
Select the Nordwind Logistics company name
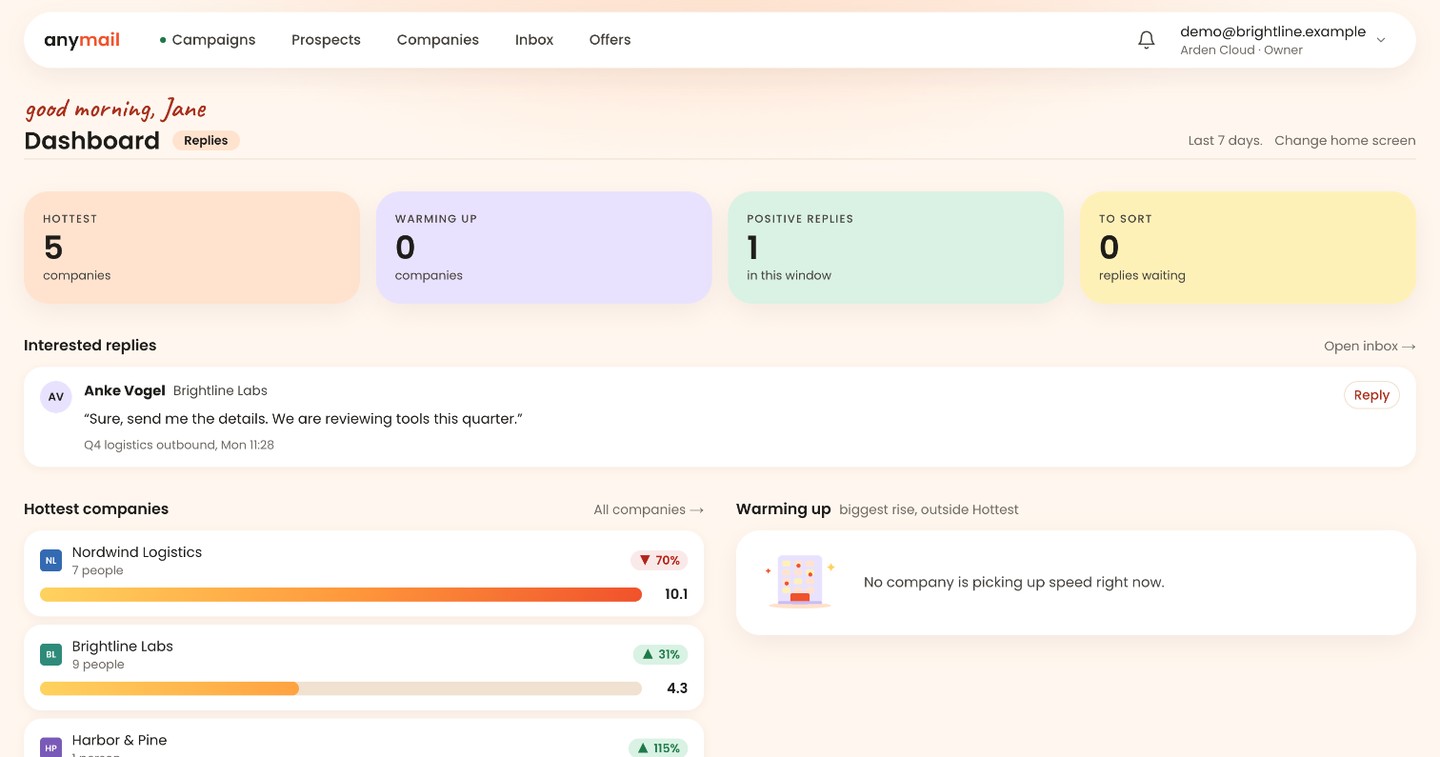(137, 552)
